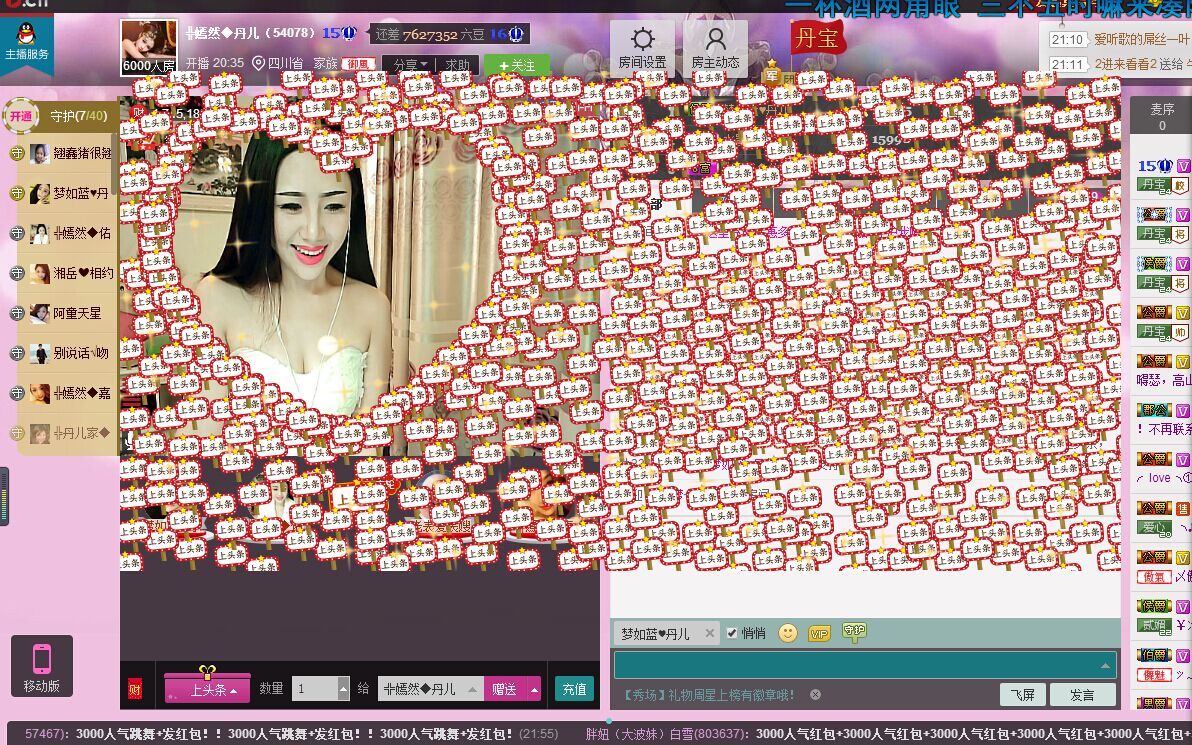Remove chat target 梦如蓝♥丹儿 tag

709,632
